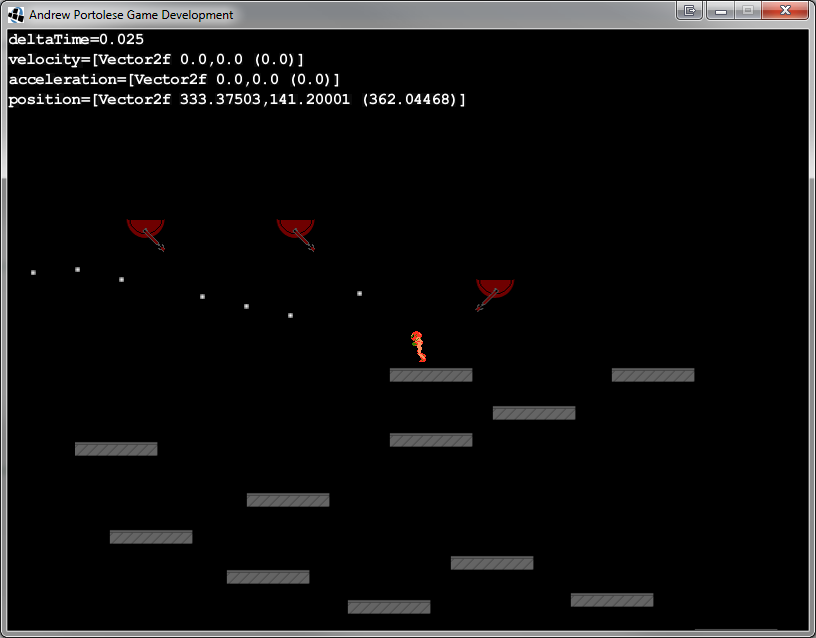
Task: Maximize the game window
Action: coord(746,11)
